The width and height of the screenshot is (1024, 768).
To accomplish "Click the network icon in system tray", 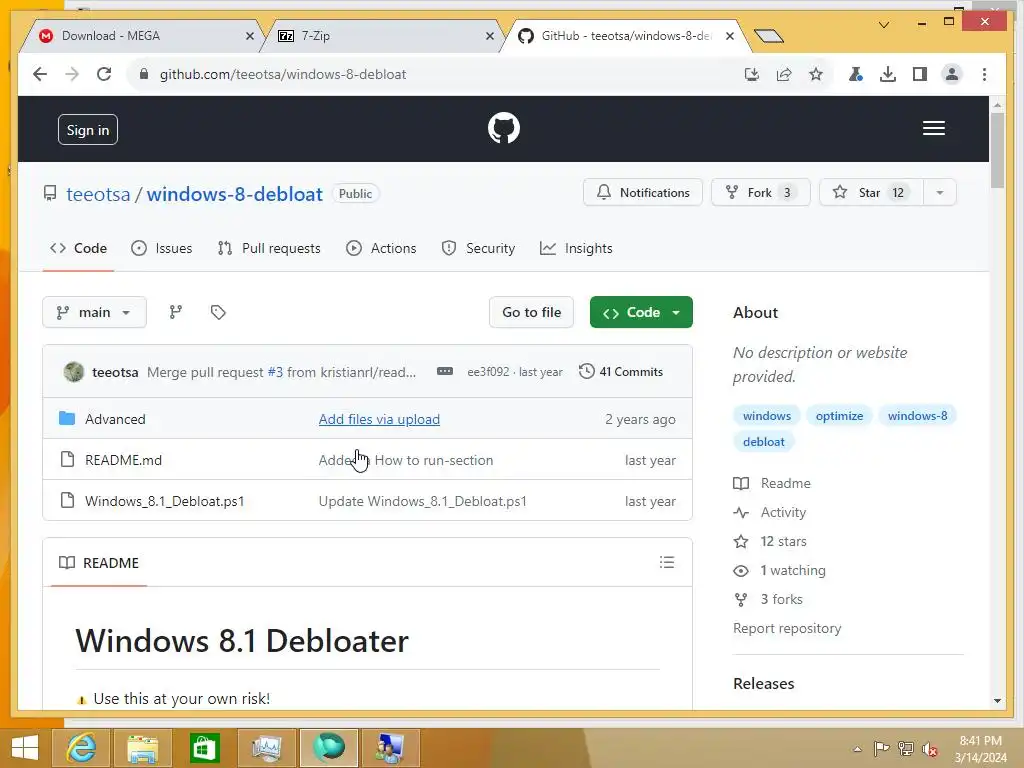I will tap(906, 749).
